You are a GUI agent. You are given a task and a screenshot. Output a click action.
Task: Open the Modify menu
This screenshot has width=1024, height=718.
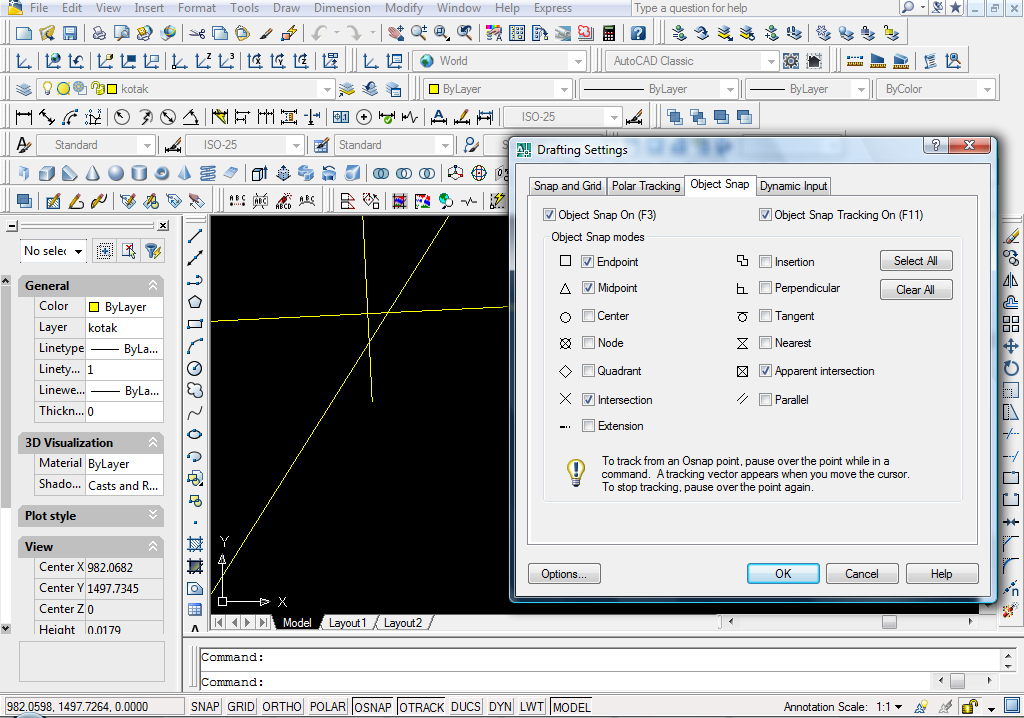pos(404,8)
